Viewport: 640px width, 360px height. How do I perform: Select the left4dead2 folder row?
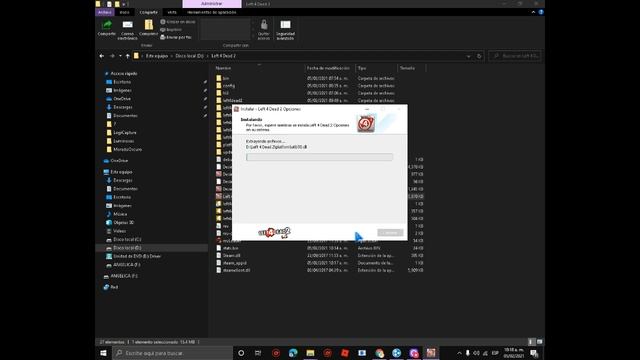point(232,100)
